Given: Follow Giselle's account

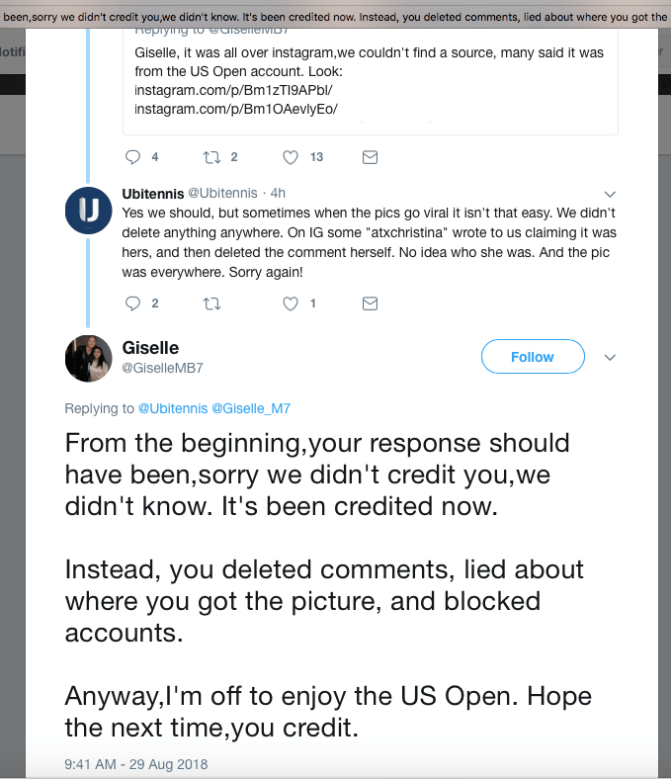Looking at the screenshot, I should tap(532, 357).
